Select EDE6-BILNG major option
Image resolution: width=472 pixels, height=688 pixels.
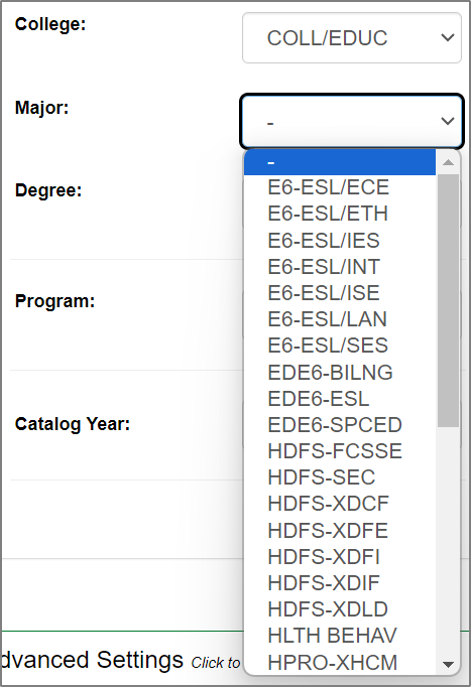pos(340,373)
